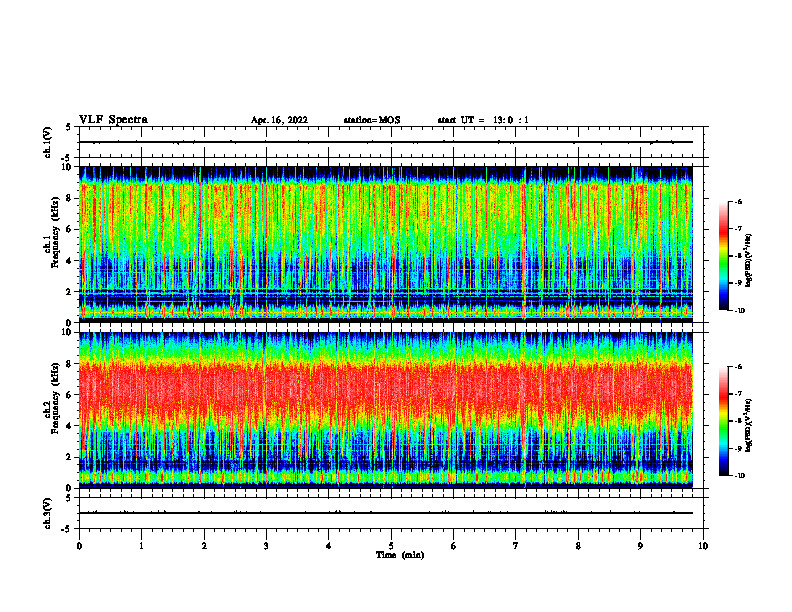Select the "start UT = 13:0 :1" text

(x=483, y=120)
